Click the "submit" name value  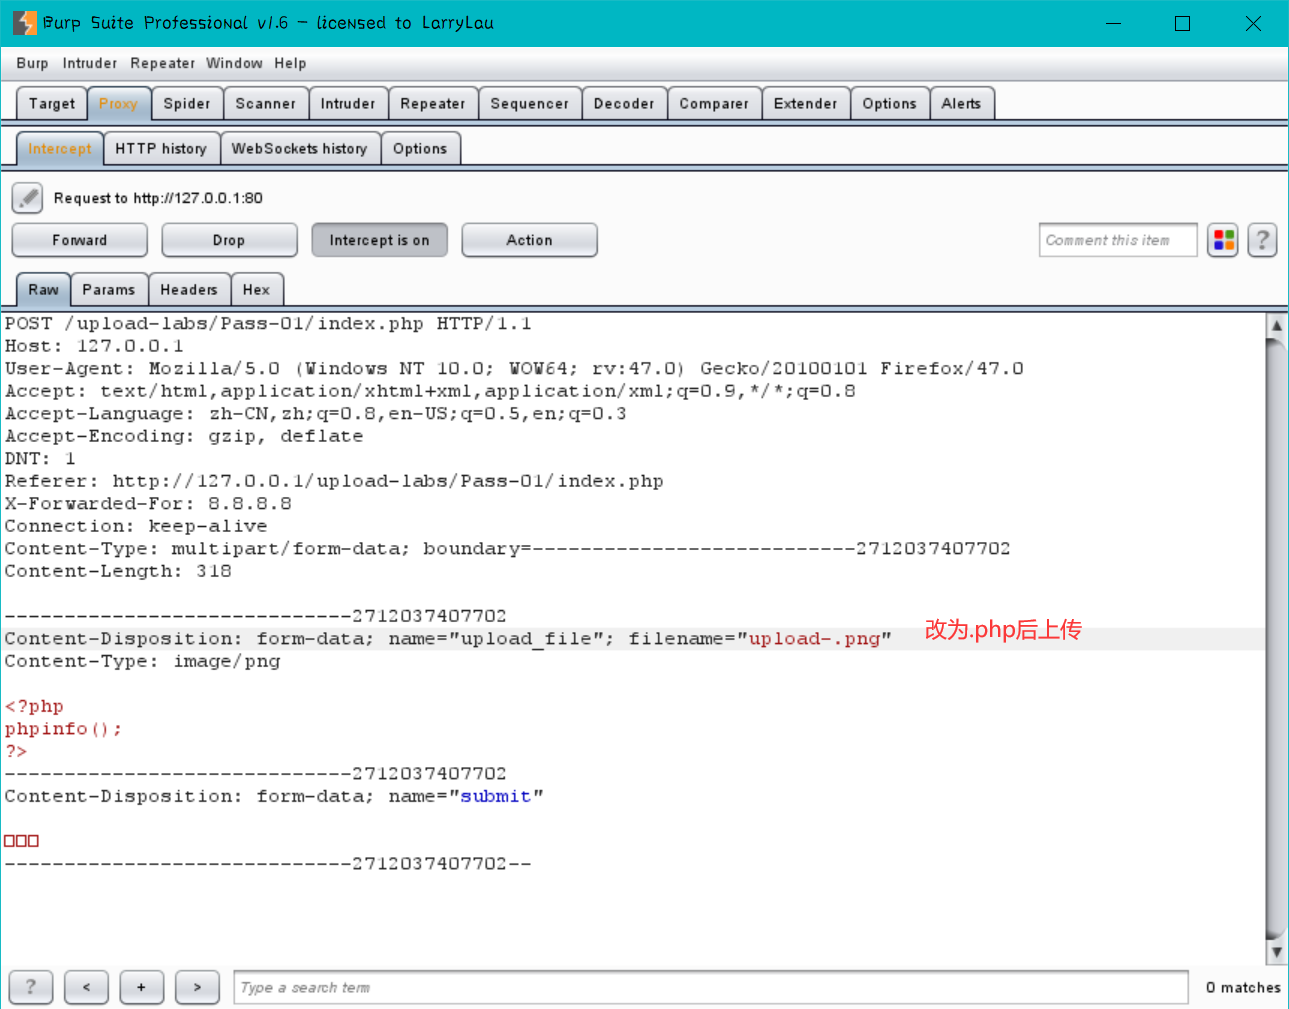click(x=496, y=796)
